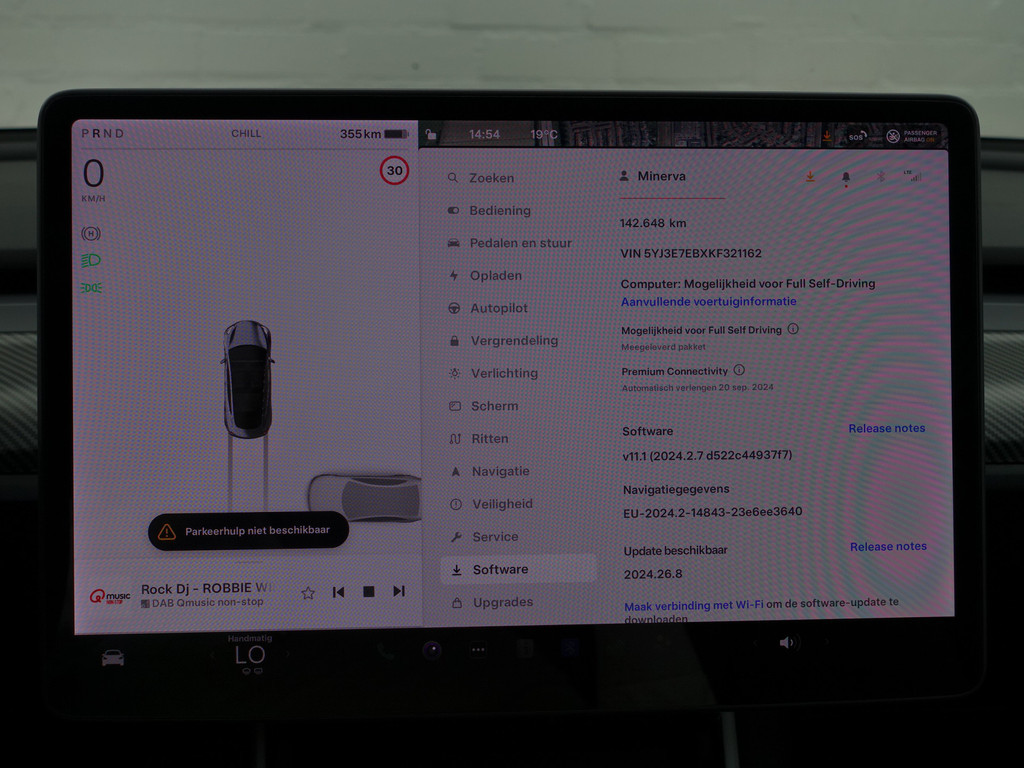This screenshot has height=768, width=1024.
Task: Open the app launcher ellipsis icon
Action: click(477, 649)
